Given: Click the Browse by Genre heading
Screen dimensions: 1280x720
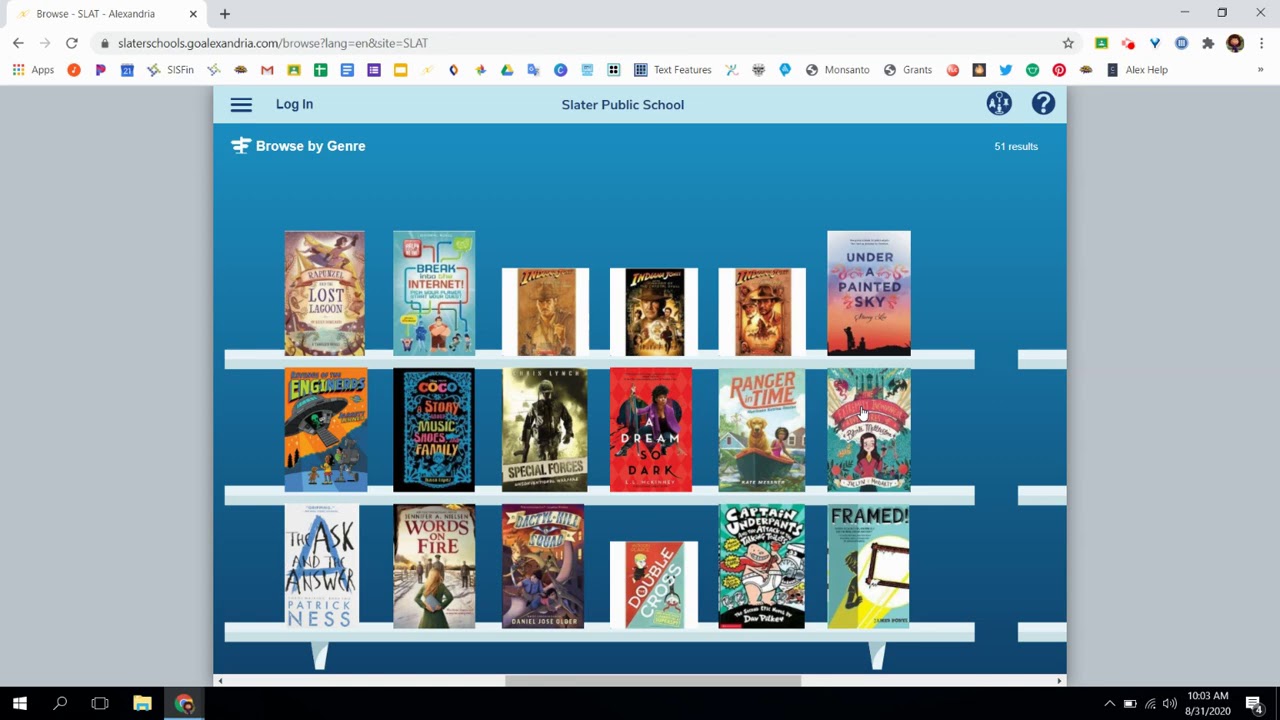Looking at the screenshot, I should 310,146.
